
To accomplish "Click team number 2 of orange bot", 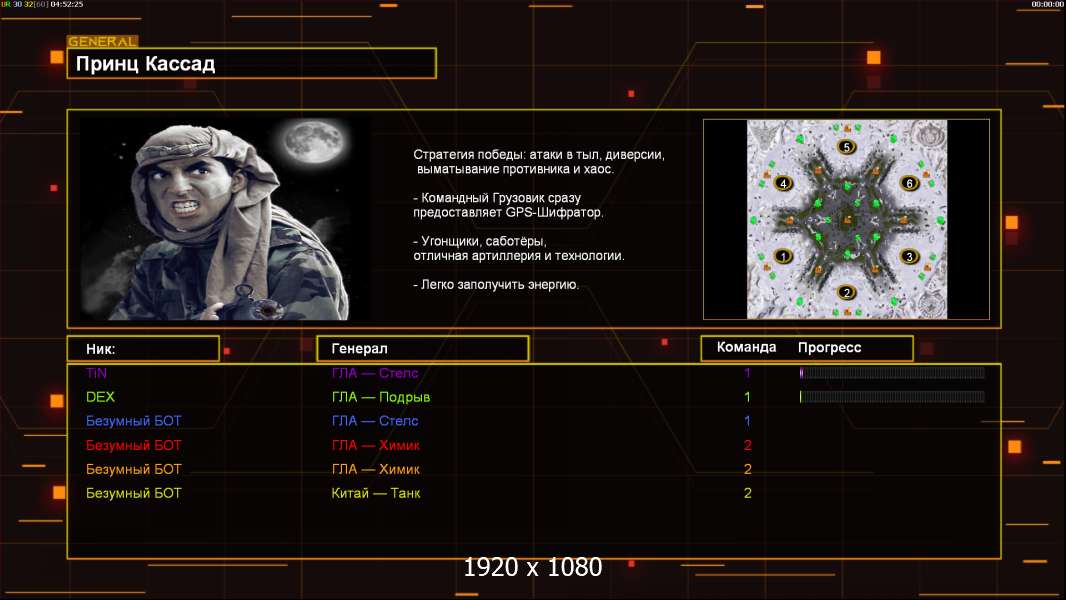I will pos(747,469).
